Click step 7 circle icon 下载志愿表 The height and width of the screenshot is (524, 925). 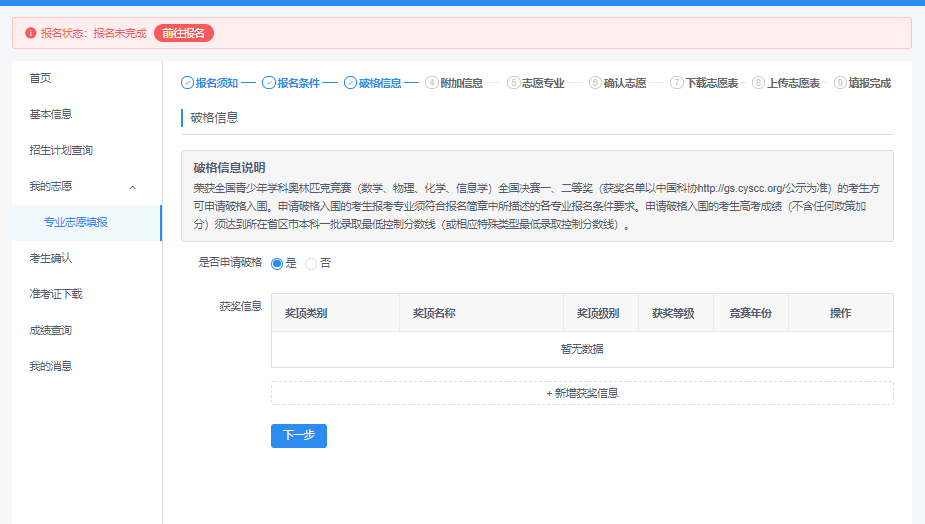point(677,83)
